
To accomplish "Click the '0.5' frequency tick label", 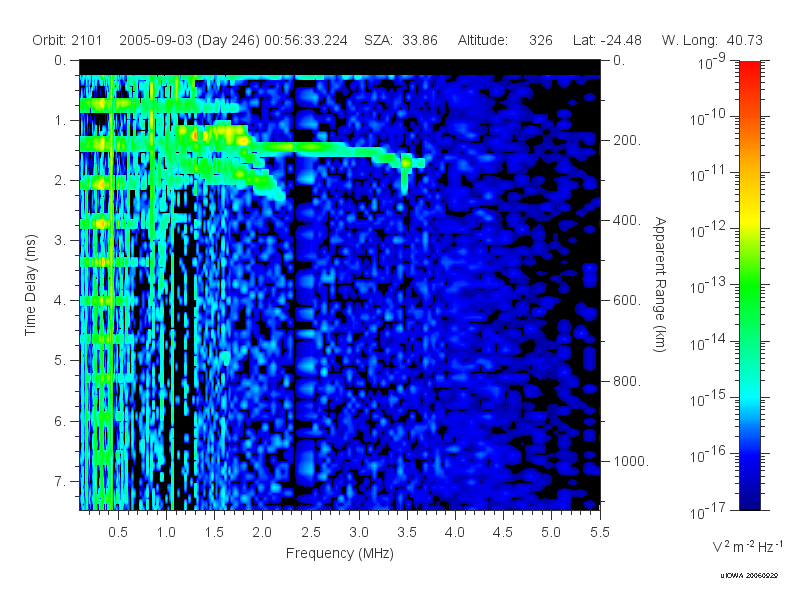I will (x=118, y=532).
